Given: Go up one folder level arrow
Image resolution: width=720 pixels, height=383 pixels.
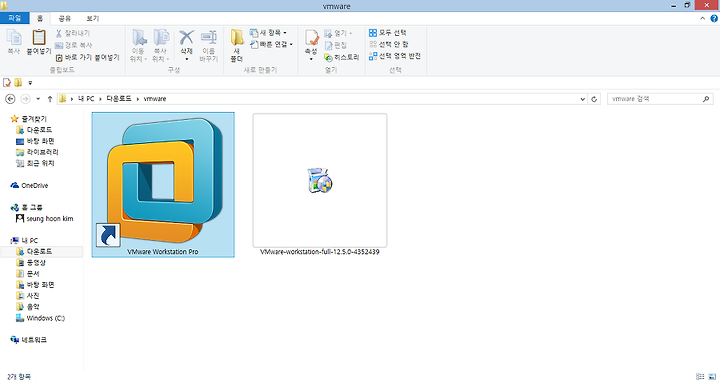Looking at the screenshot, I should point(50,99).
